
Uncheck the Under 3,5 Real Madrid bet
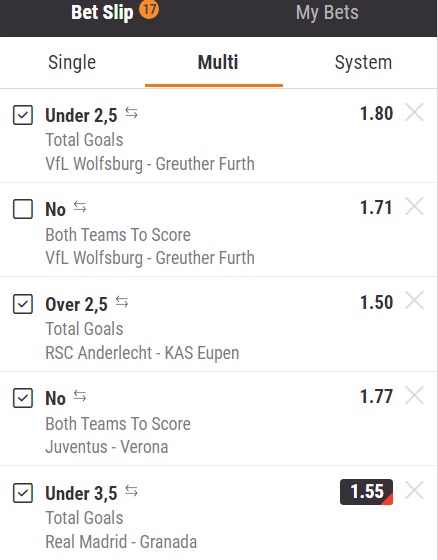(x=23, y=493)
